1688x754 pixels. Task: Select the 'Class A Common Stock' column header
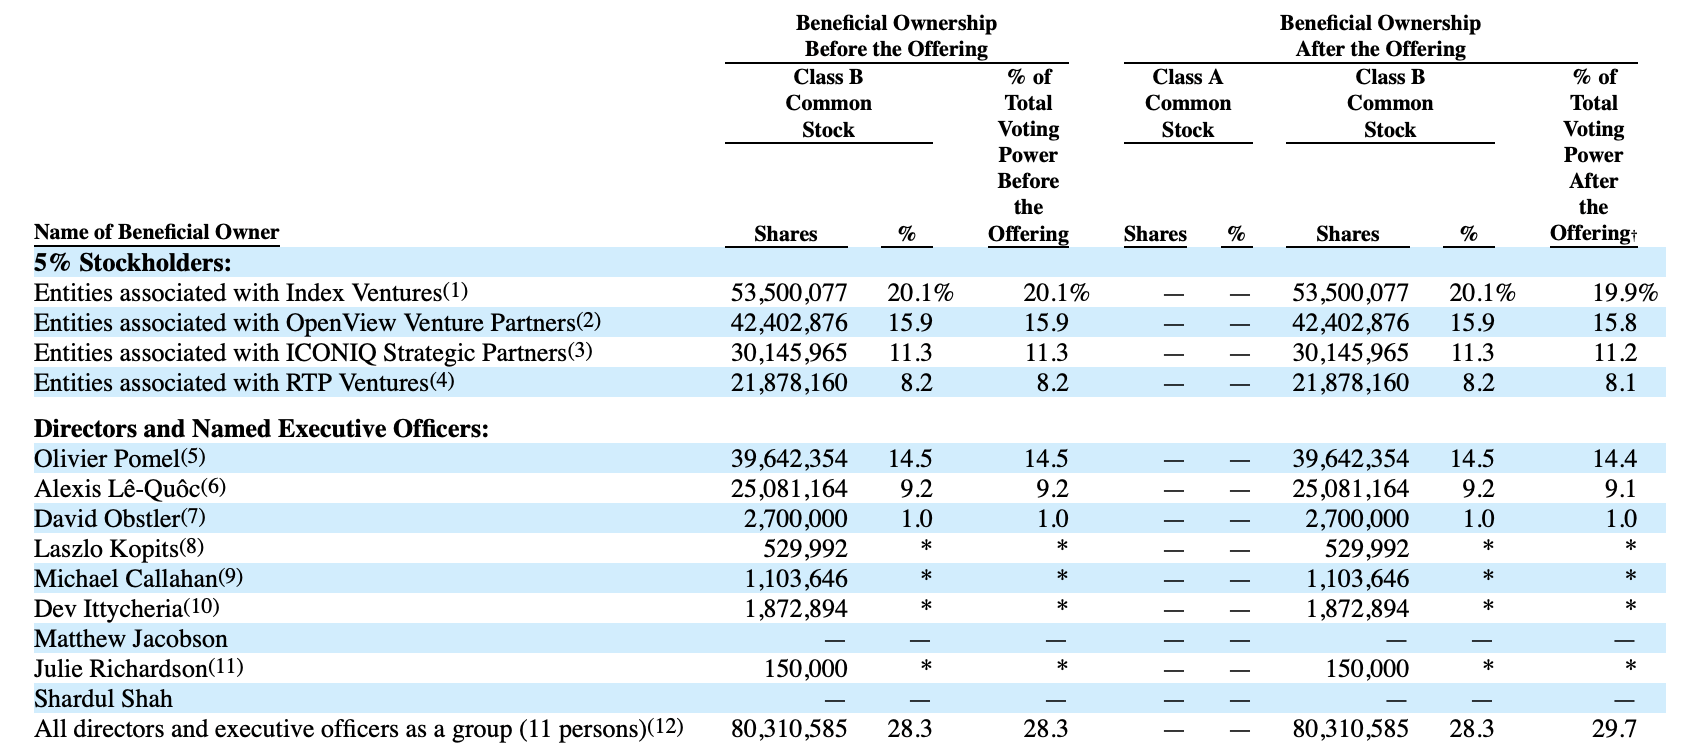click(1188, 104)
